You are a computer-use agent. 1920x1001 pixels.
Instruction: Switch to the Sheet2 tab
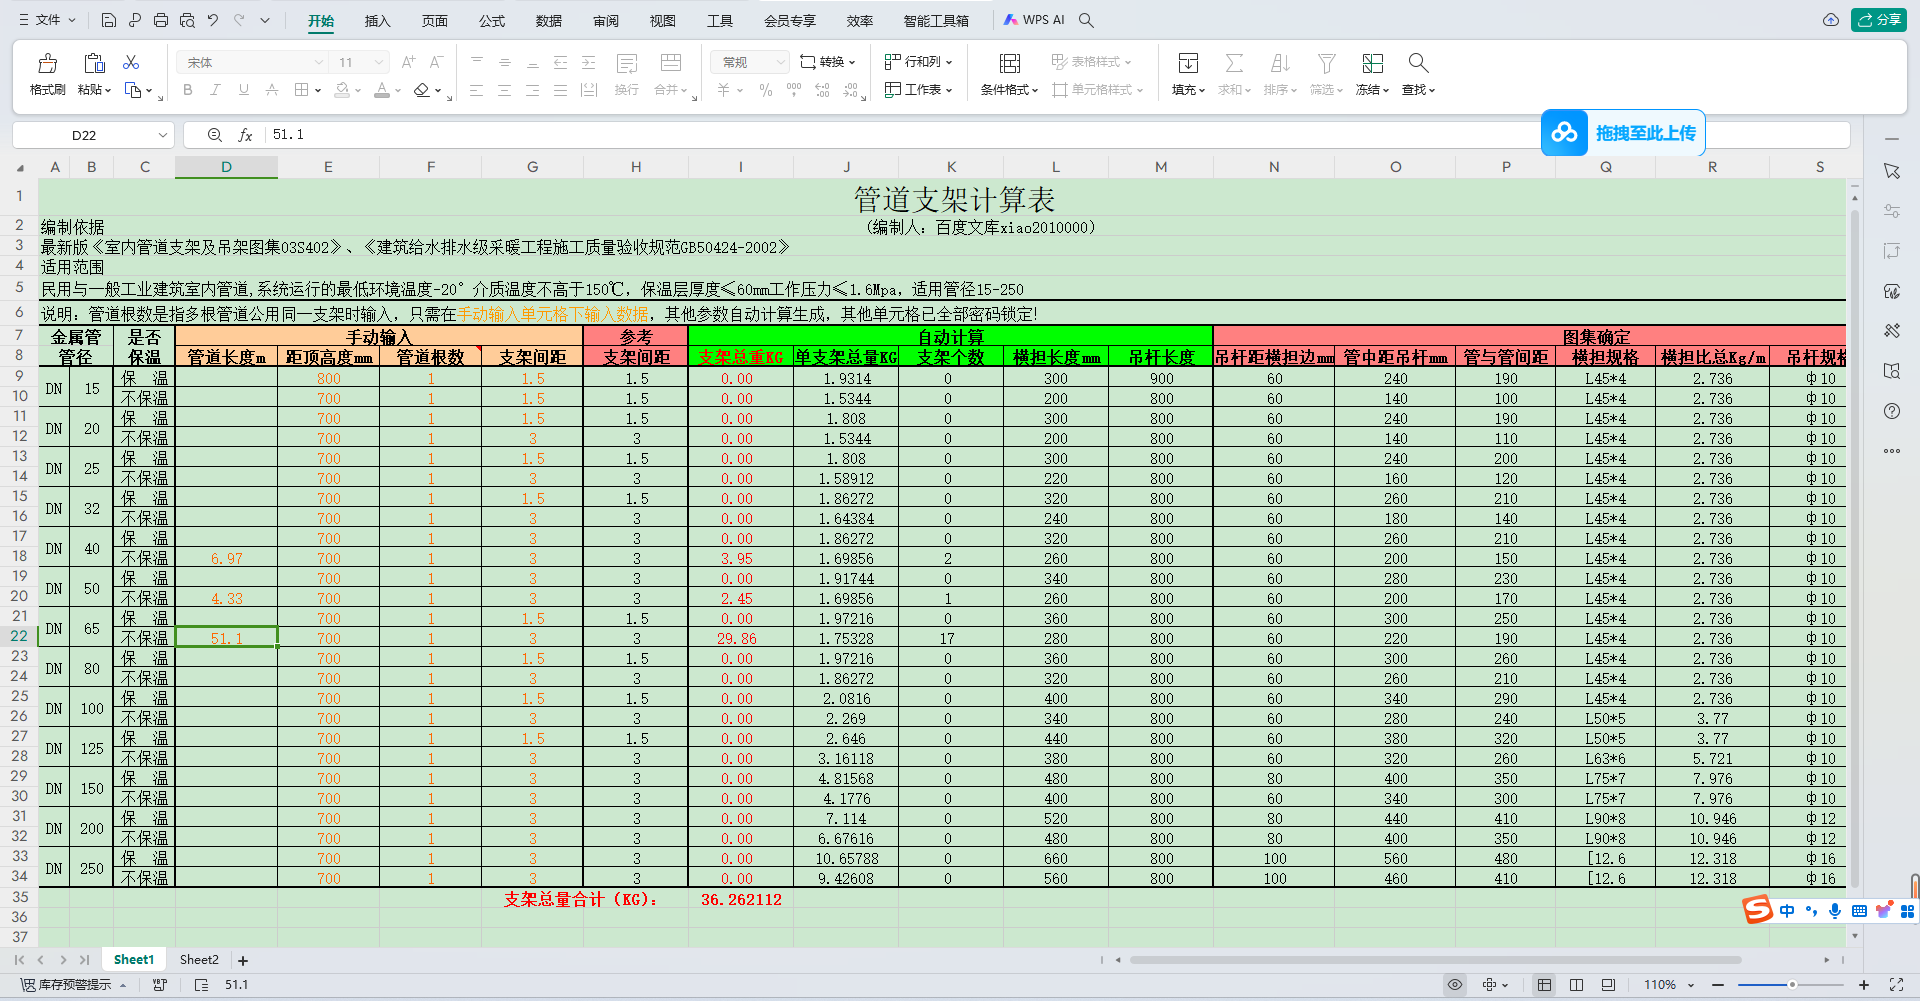(199, 960)
